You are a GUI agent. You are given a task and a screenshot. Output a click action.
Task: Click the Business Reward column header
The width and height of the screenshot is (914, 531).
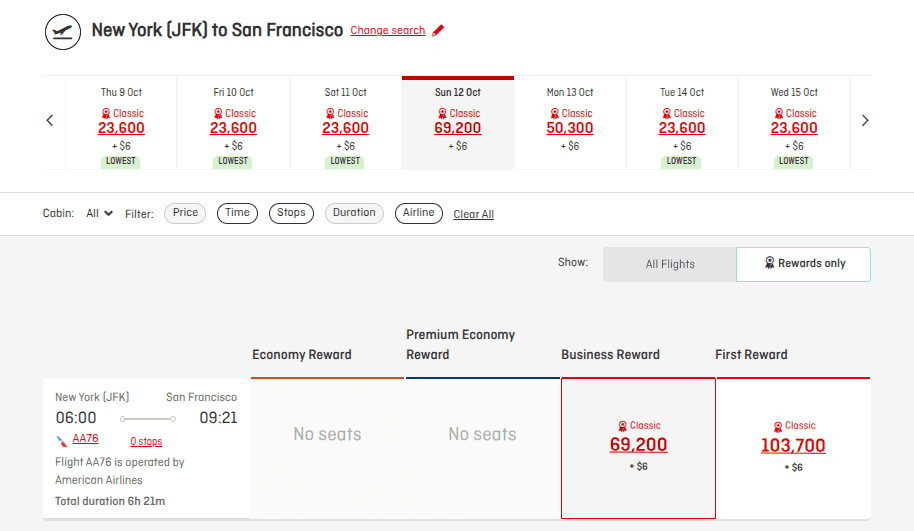pos(610,354)
